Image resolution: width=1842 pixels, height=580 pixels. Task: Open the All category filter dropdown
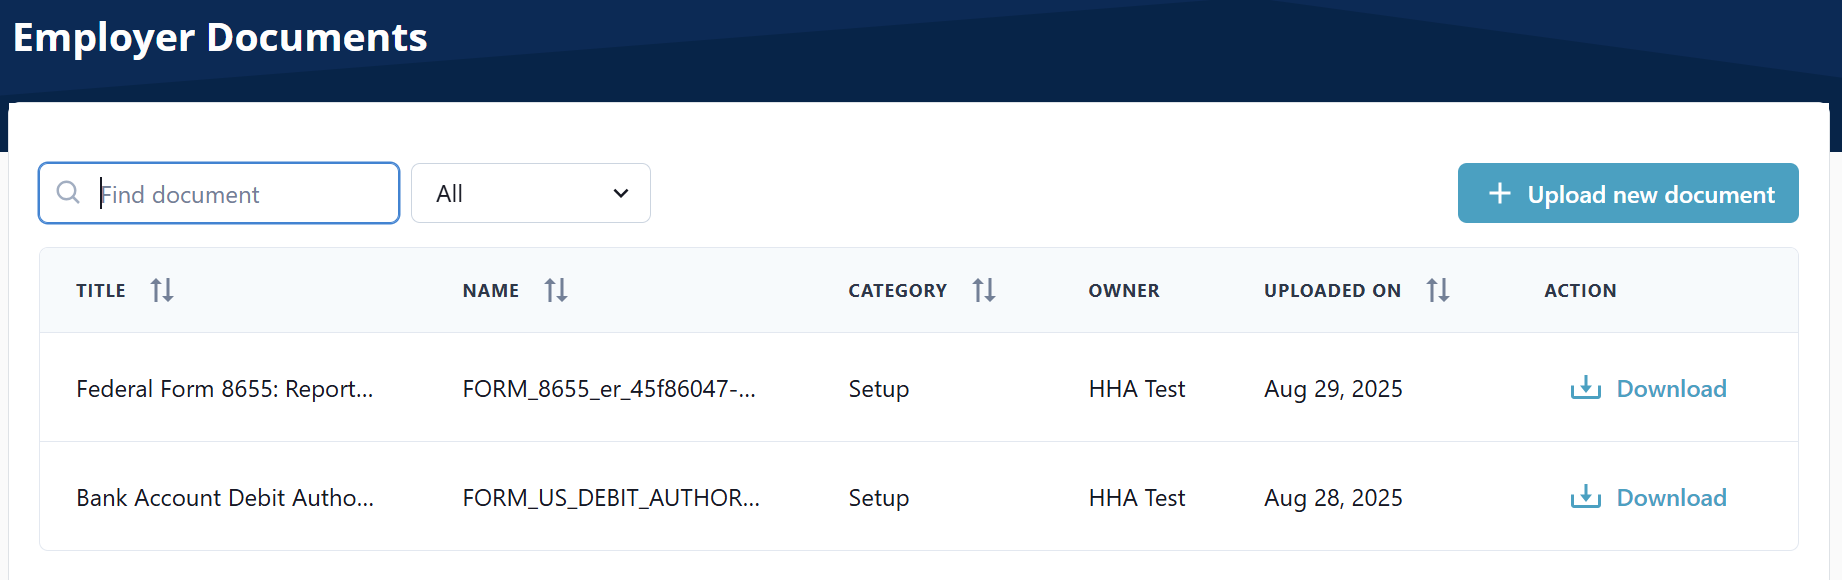click(x=530, y=193)
